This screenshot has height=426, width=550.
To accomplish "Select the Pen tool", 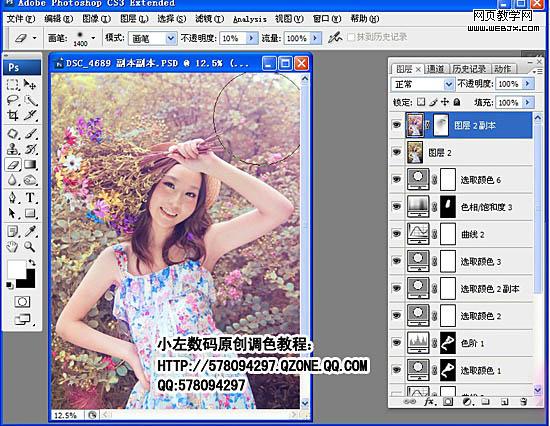I will 13,197.
